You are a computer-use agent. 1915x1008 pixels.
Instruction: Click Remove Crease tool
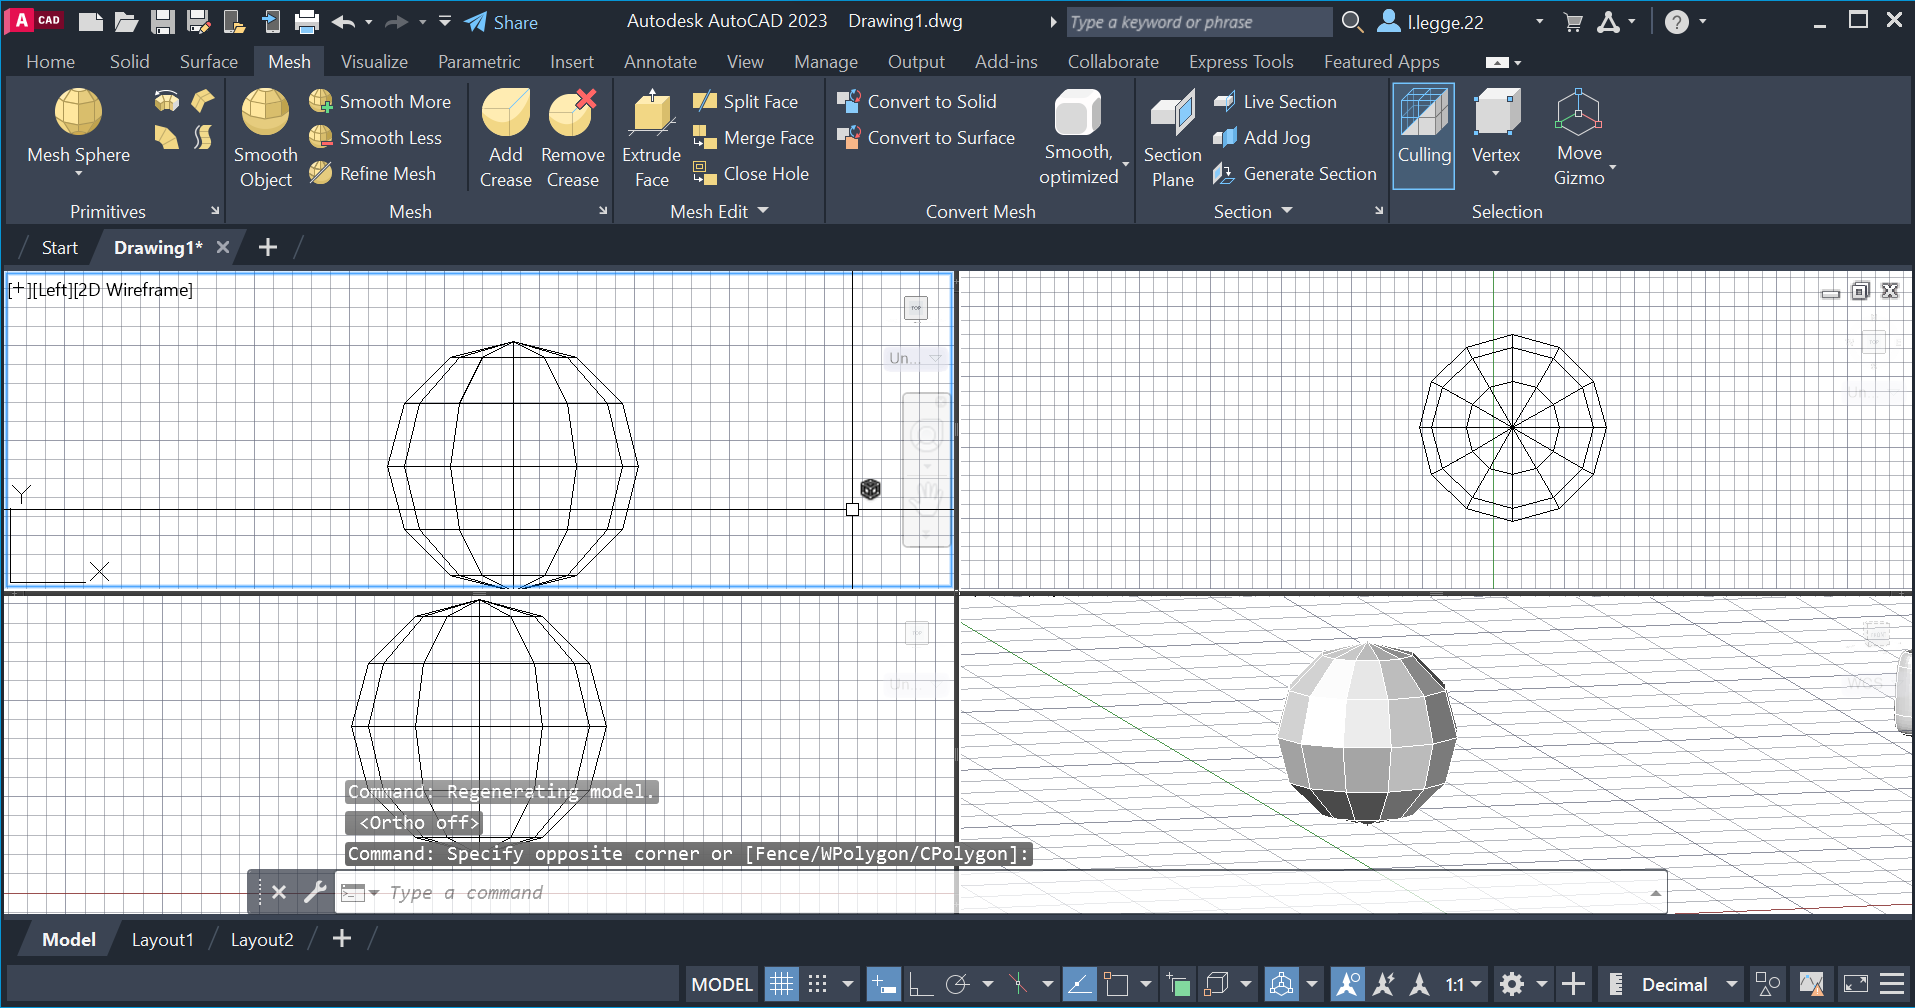(x=573, y=138)
